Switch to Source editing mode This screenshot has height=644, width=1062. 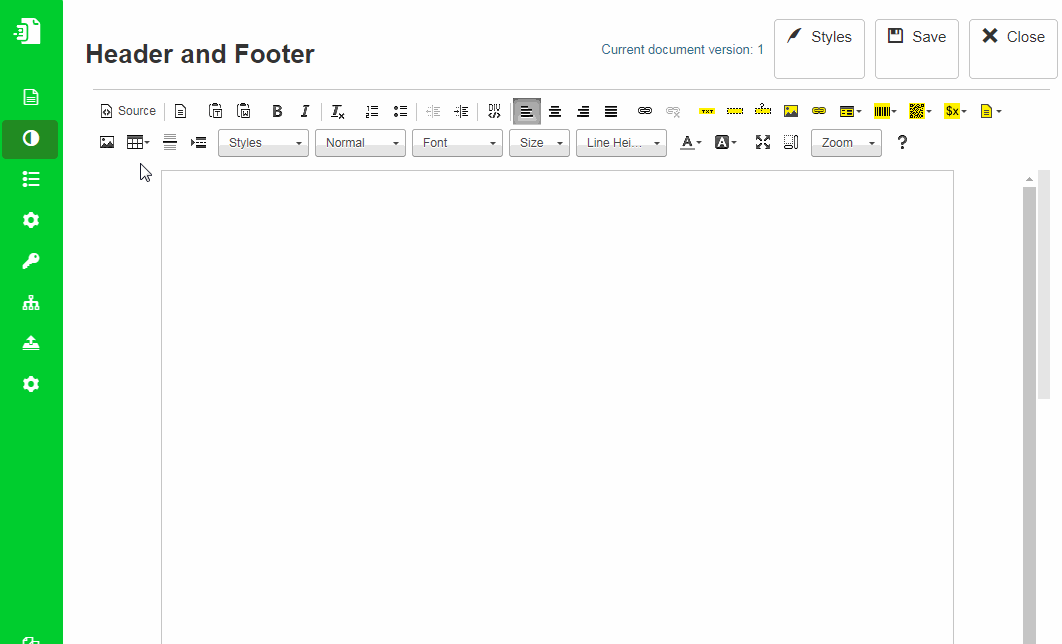pos(127,111)
